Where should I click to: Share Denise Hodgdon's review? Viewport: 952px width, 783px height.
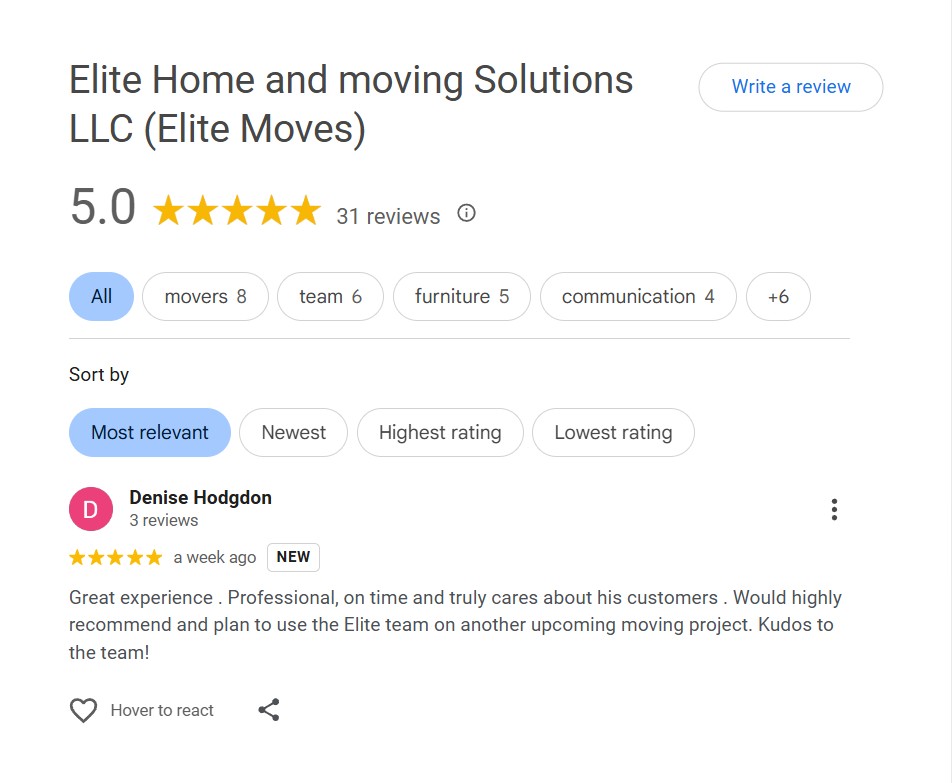[x=268, y=710]
